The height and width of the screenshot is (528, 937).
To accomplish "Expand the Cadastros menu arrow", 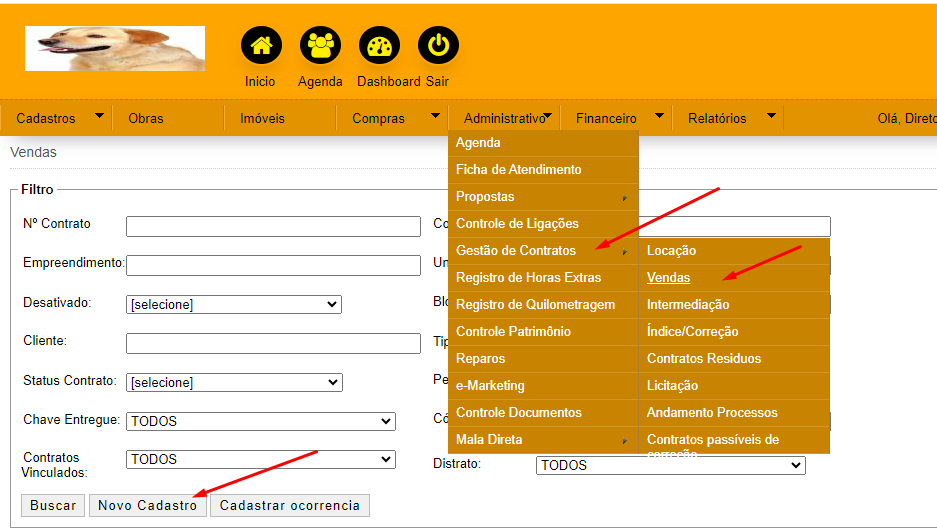I will click(x=99, y=116).
